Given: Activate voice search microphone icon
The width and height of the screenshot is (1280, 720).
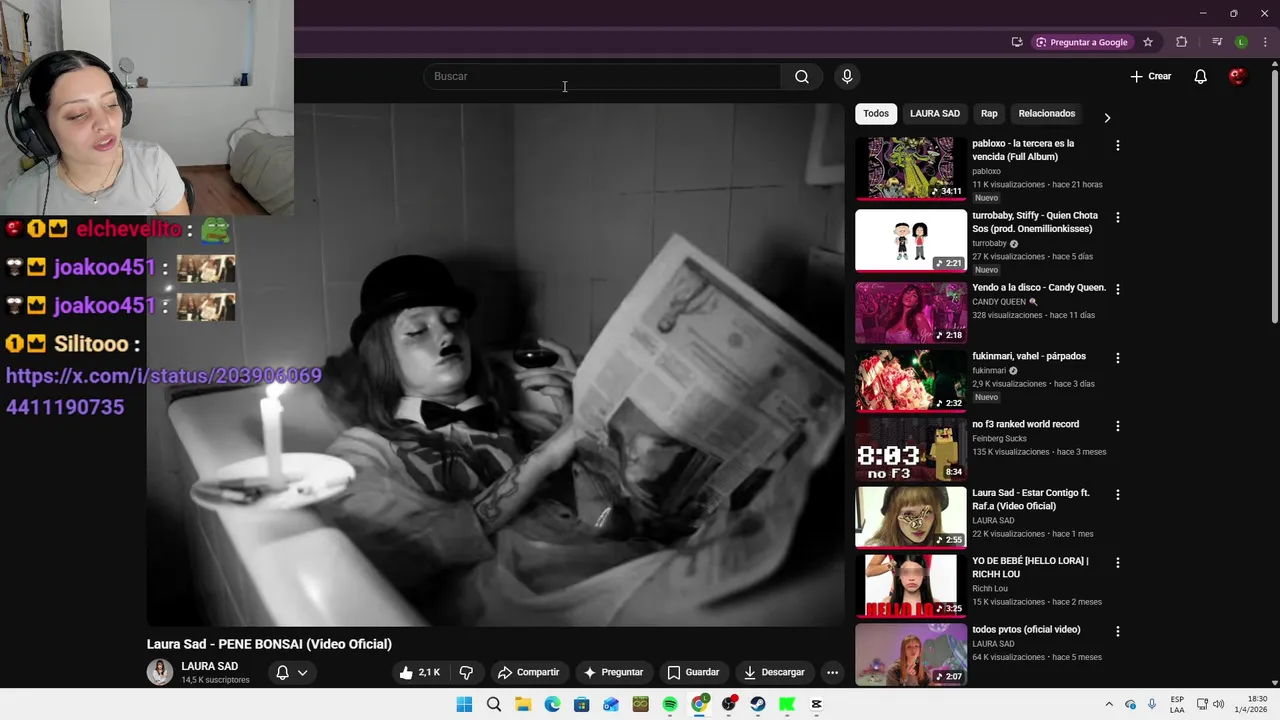Looking at the screenshot, I should click(847, 77).
